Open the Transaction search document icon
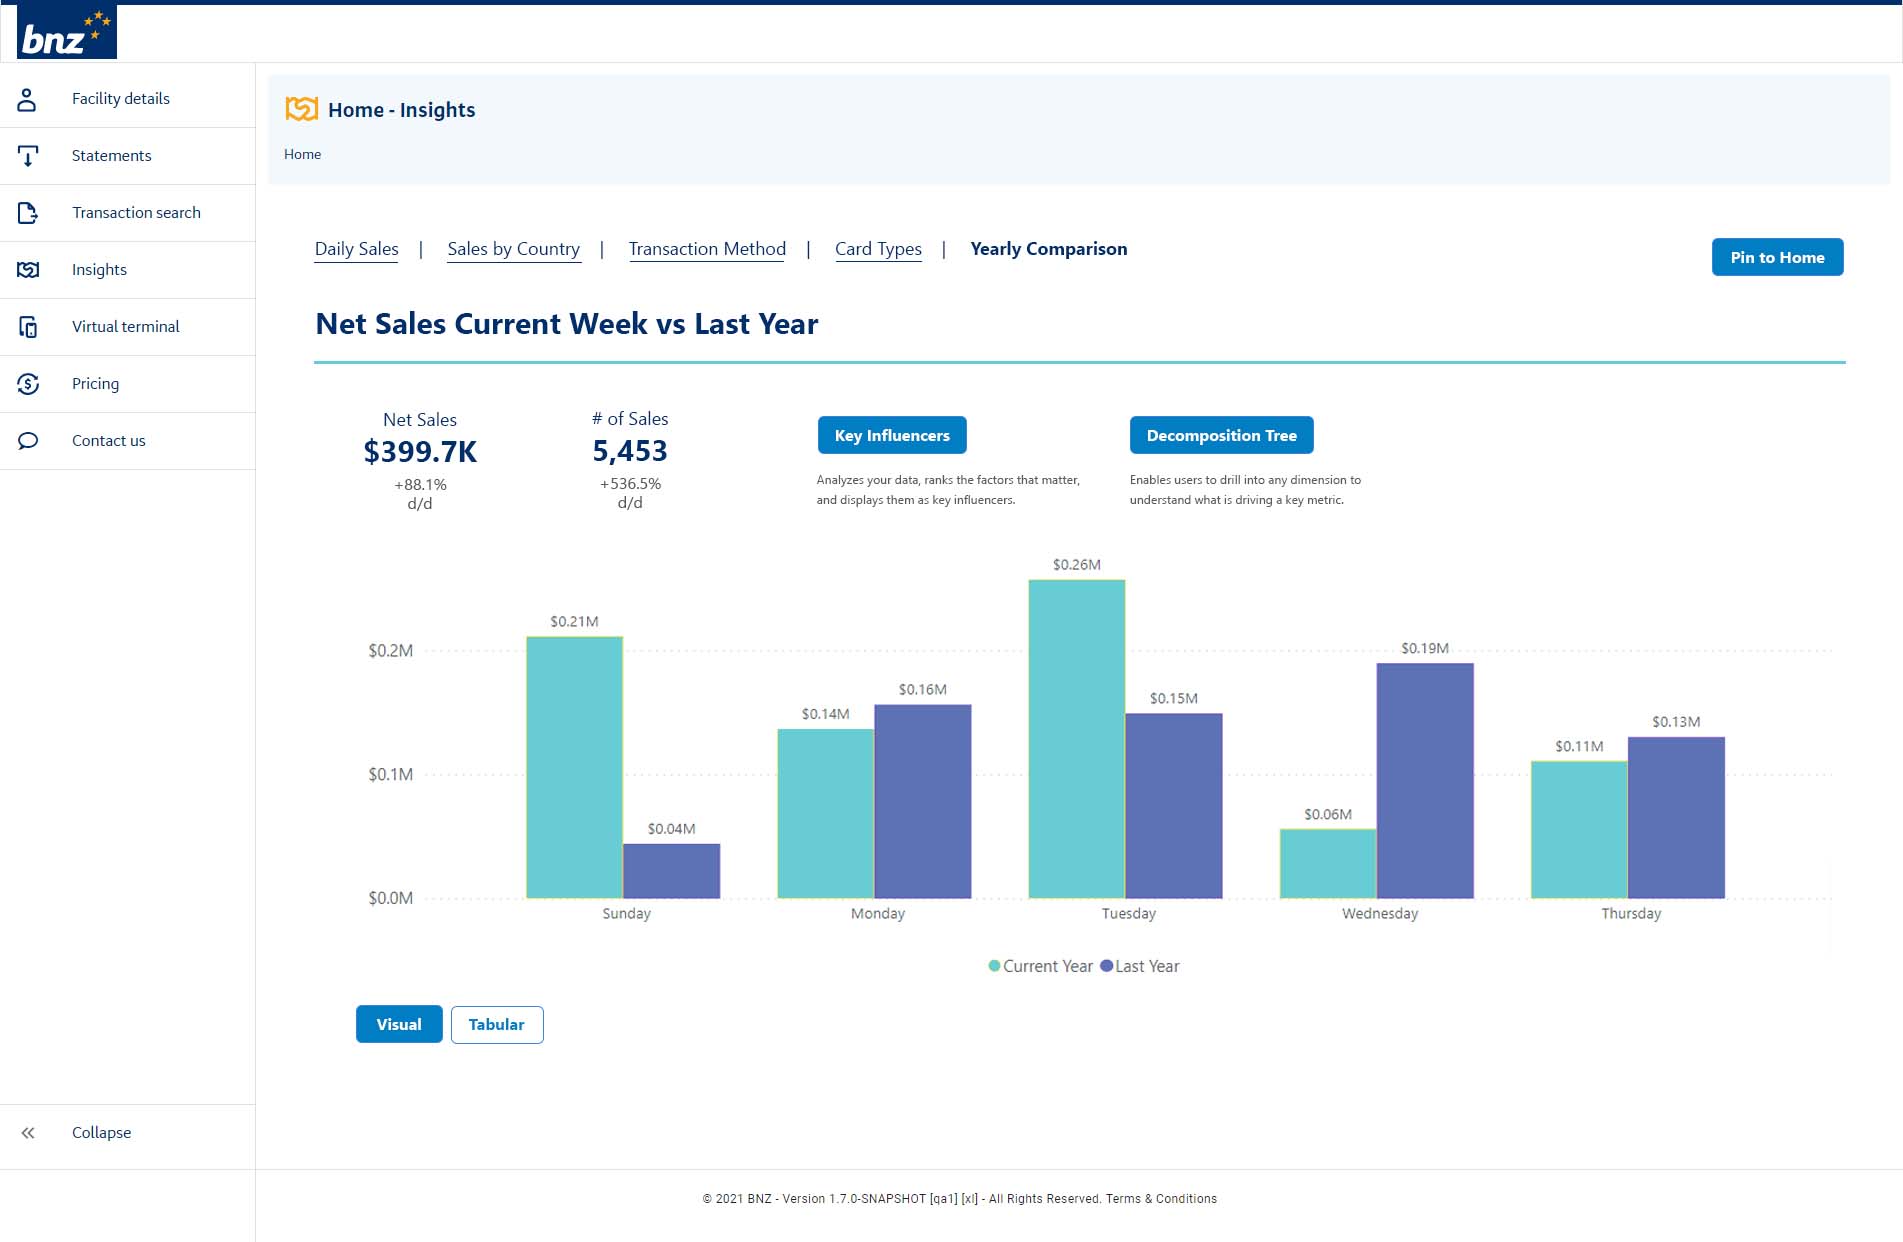Screen dimensions: 1903x1242 coord(27,212)
